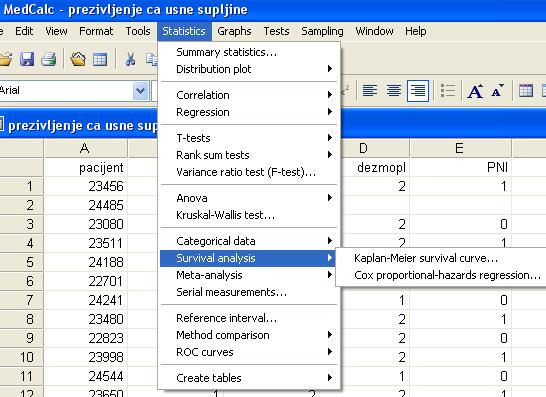546x397 pixels.
Task: Open the Tests menu
Action: 276,31
